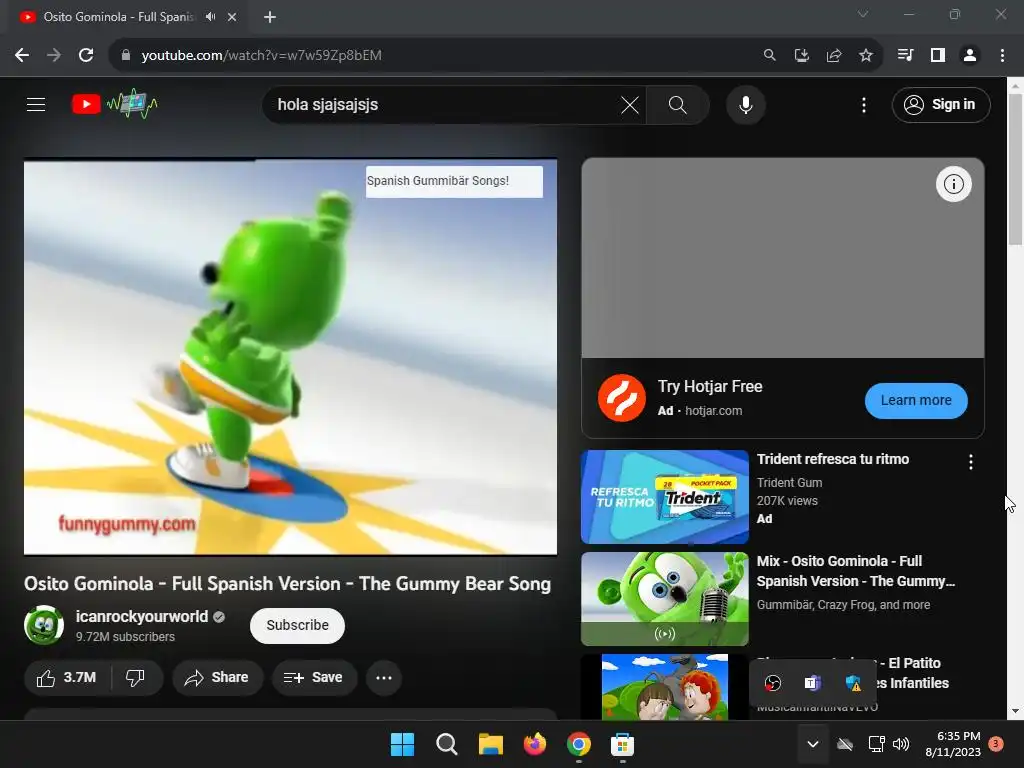
Task: Open the Windows Start menu
Action: coord(402,744)
